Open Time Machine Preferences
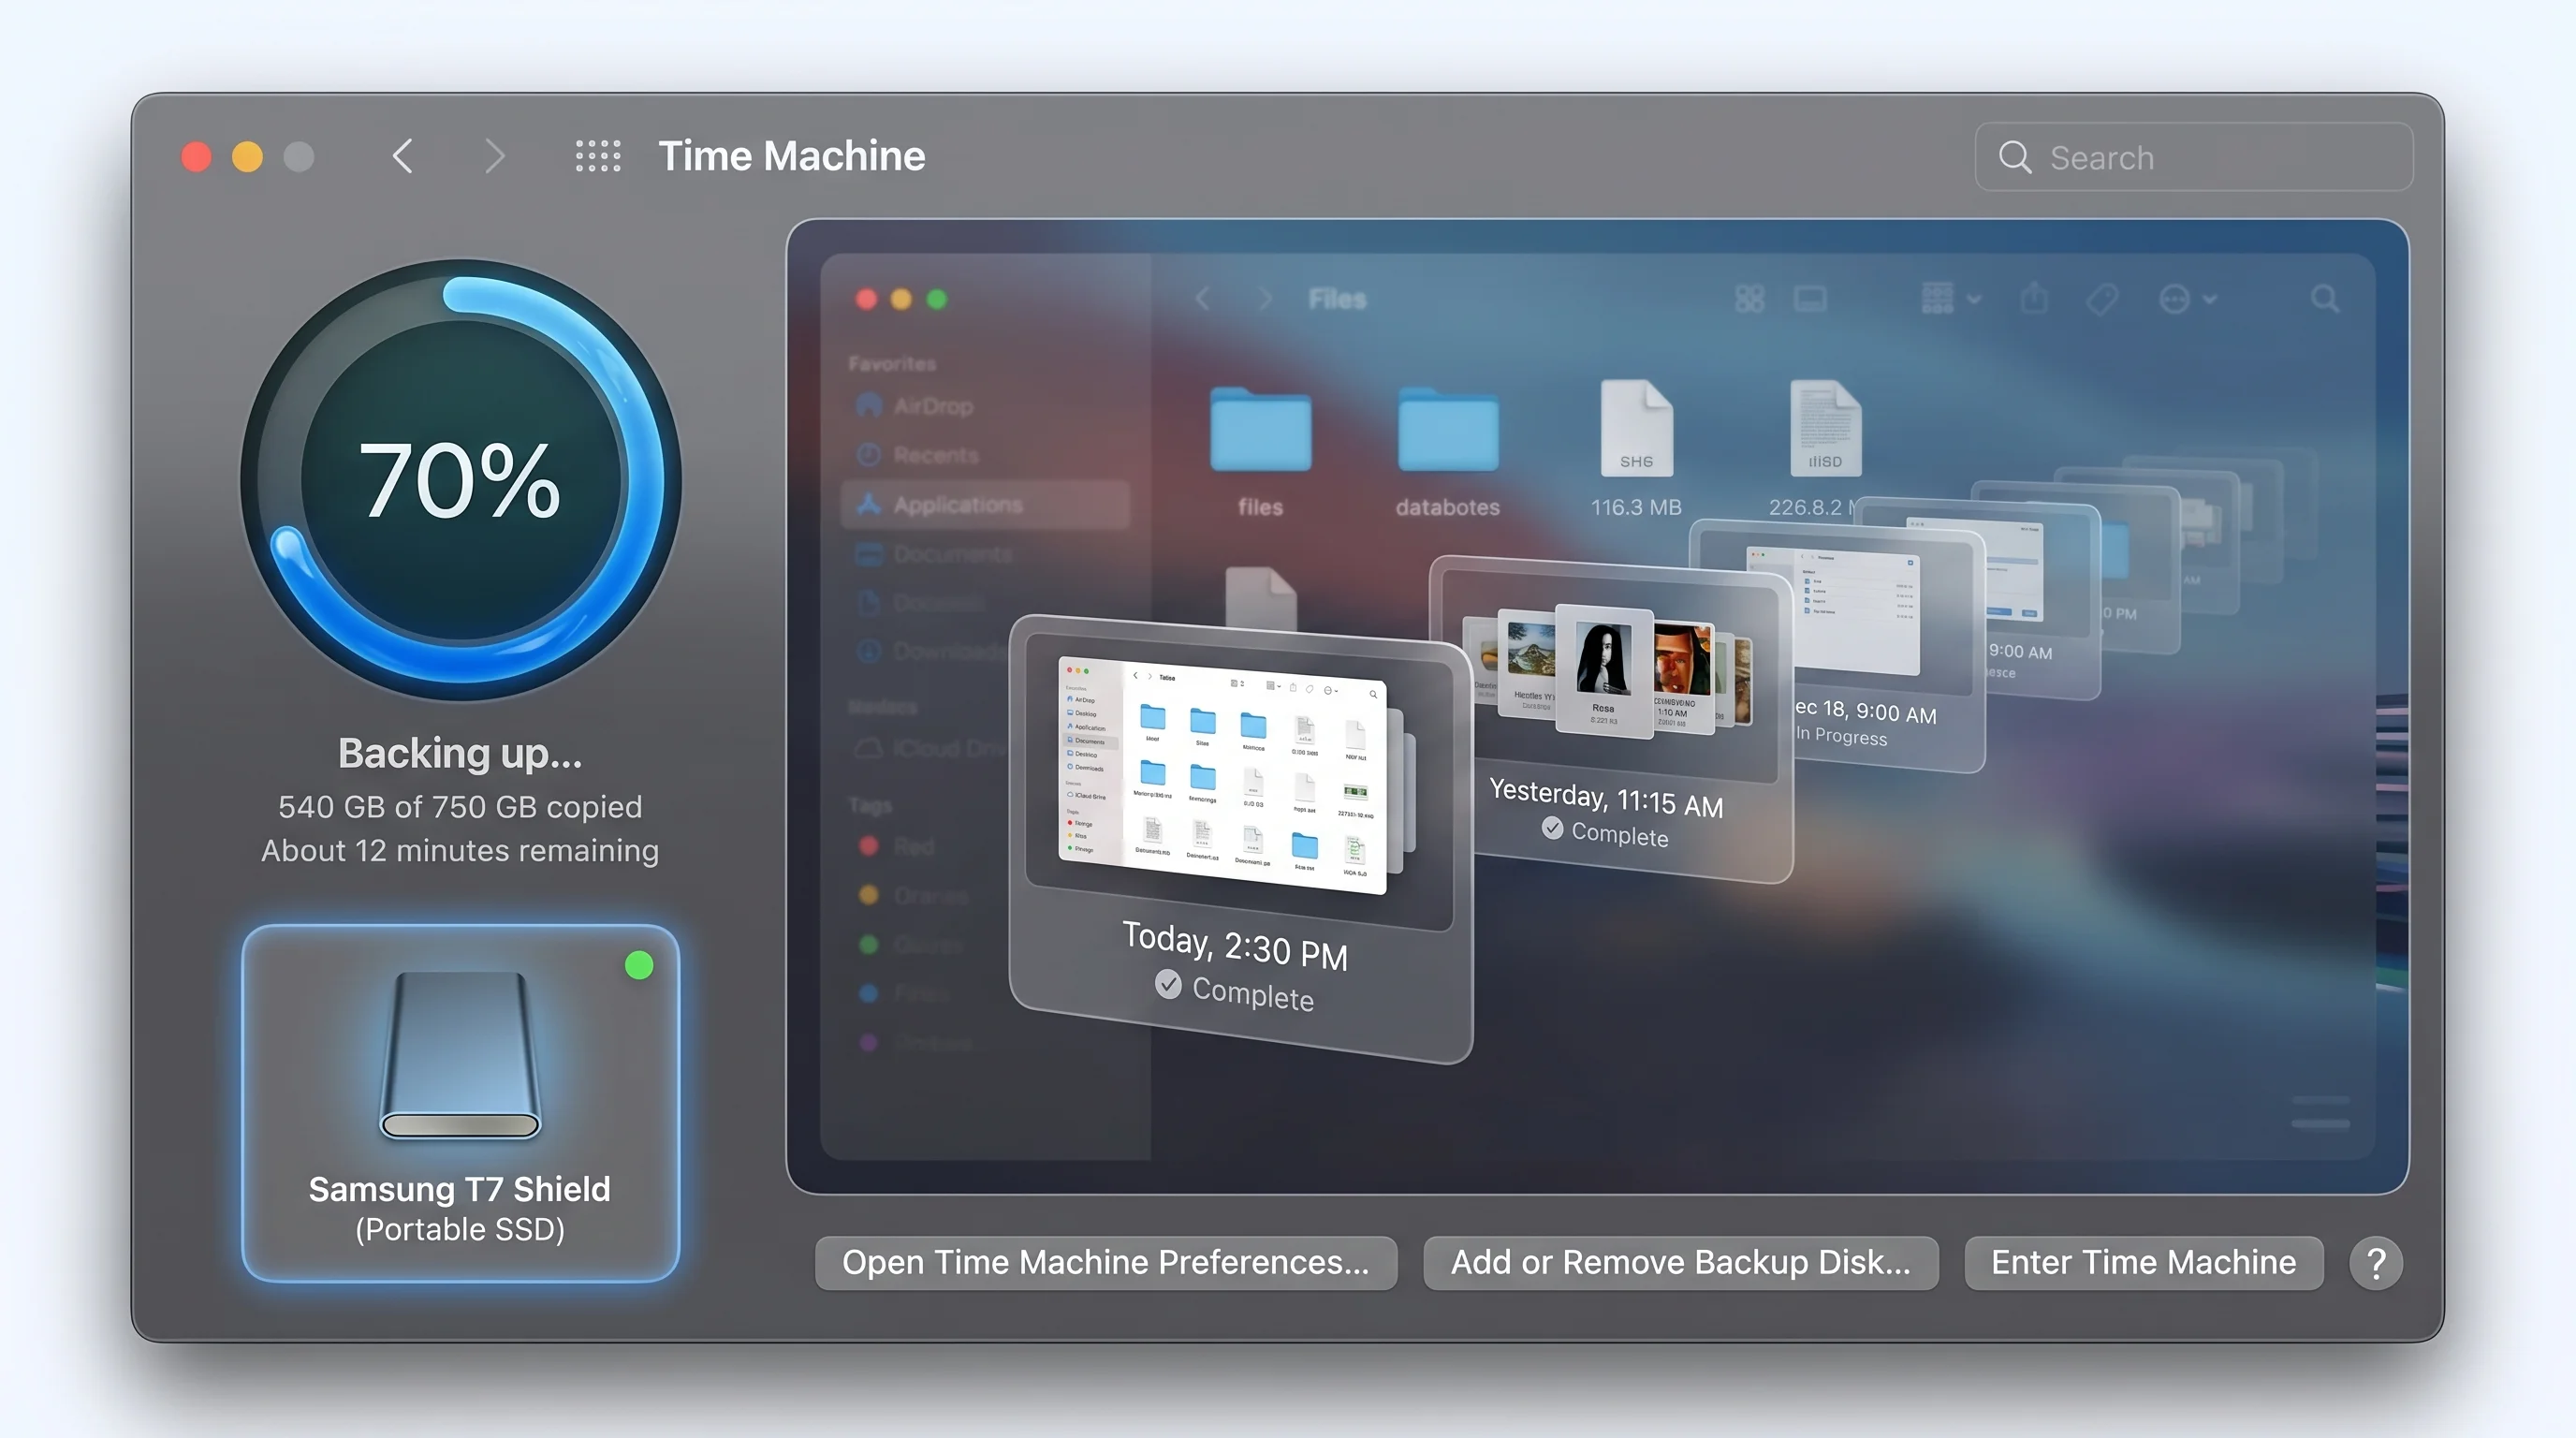 [x=1106, y=1263]
